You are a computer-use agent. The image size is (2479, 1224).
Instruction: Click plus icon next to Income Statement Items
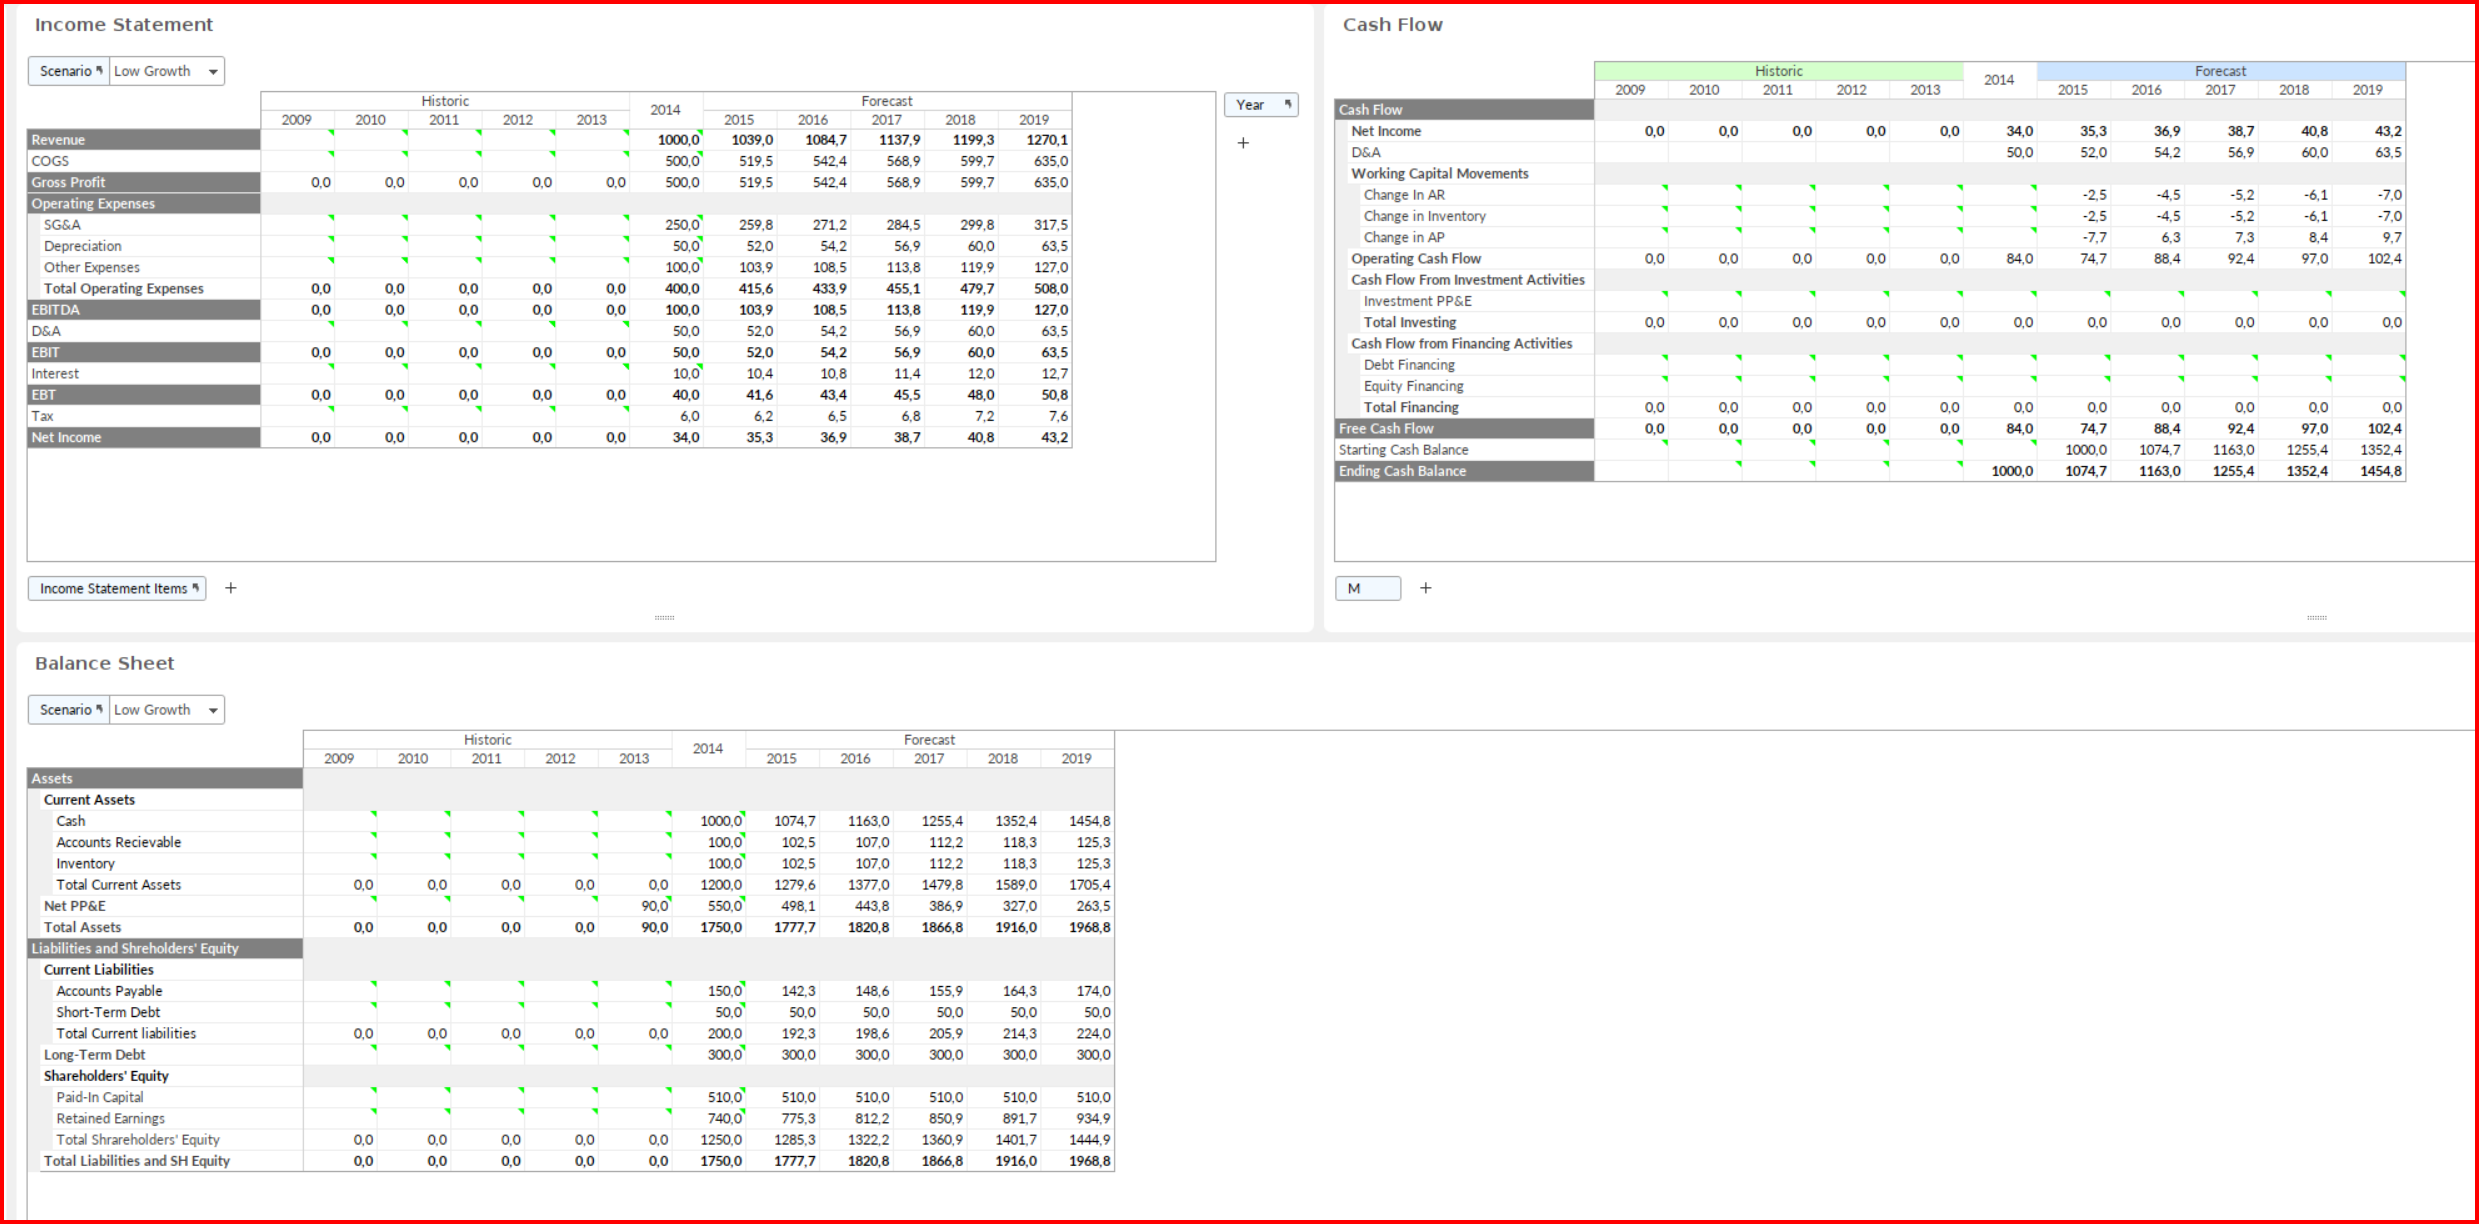(231, 588)
